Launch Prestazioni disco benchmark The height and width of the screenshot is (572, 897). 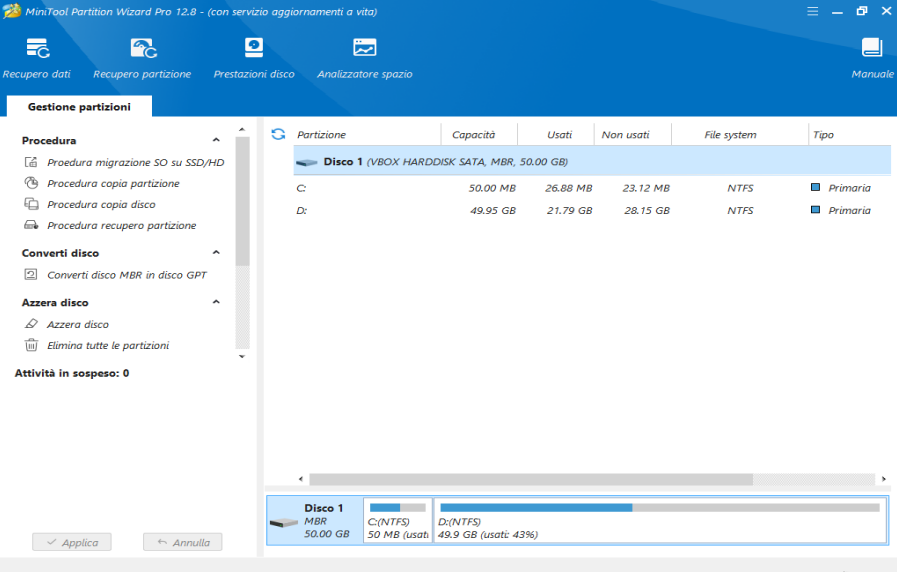(254, 58)
